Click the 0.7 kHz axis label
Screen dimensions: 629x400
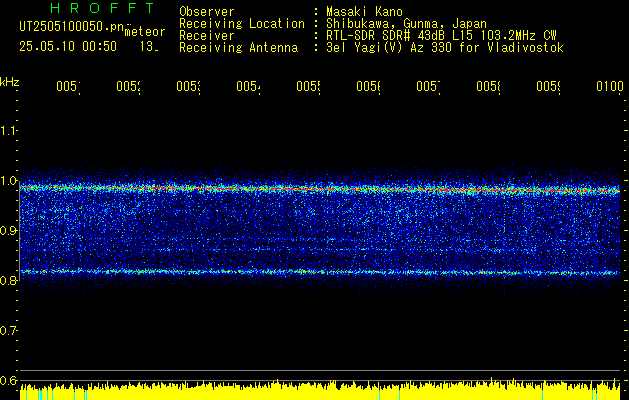(8, 330)
